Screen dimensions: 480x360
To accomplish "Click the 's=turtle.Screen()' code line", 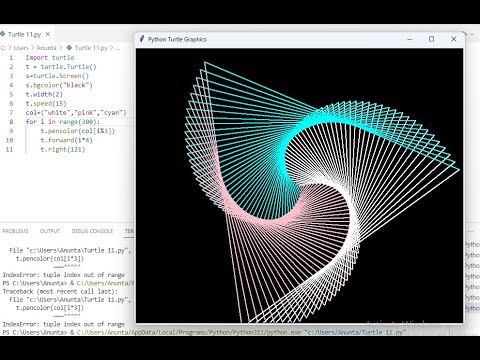I will pyautogui.click(x=57, y=76).
